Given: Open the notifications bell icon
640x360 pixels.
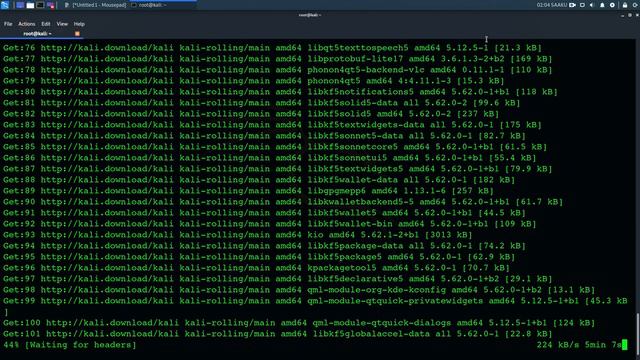Looking at the screenshot, I should coord(602,5).
